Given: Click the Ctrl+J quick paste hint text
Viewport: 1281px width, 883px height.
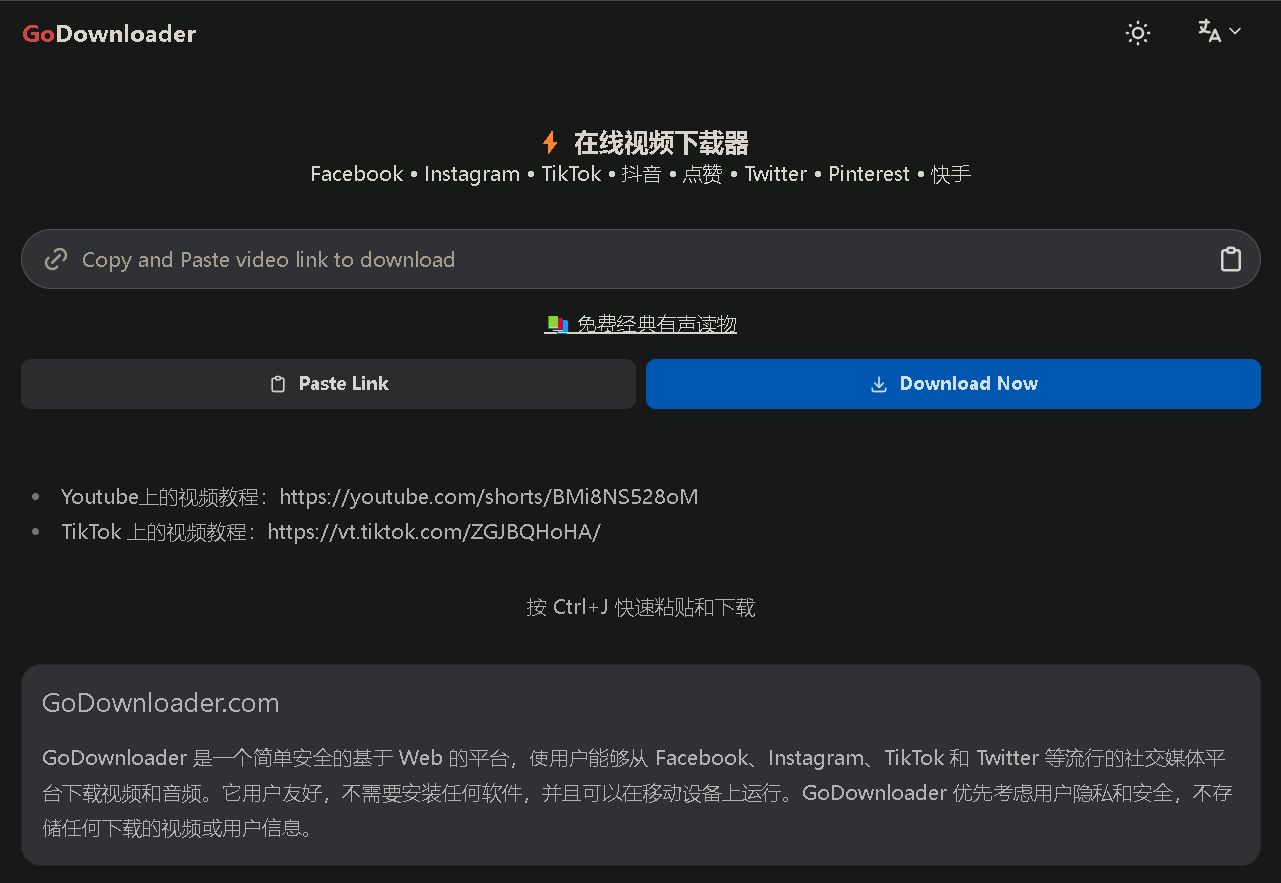Looking at the screenshot, I should (641, 607).
